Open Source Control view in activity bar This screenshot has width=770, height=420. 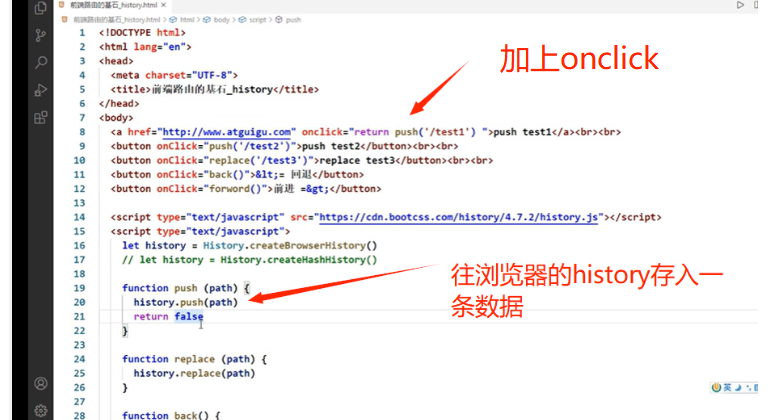click(x=41, y=35)
